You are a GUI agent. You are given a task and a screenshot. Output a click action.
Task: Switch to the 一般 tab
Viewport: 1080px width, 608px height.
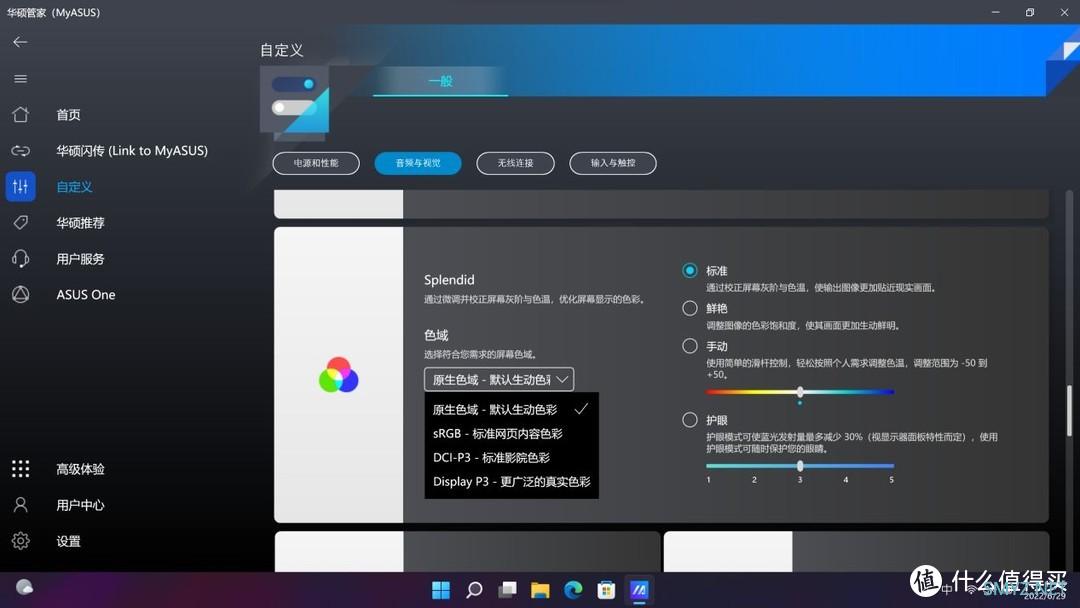(440, 81)
